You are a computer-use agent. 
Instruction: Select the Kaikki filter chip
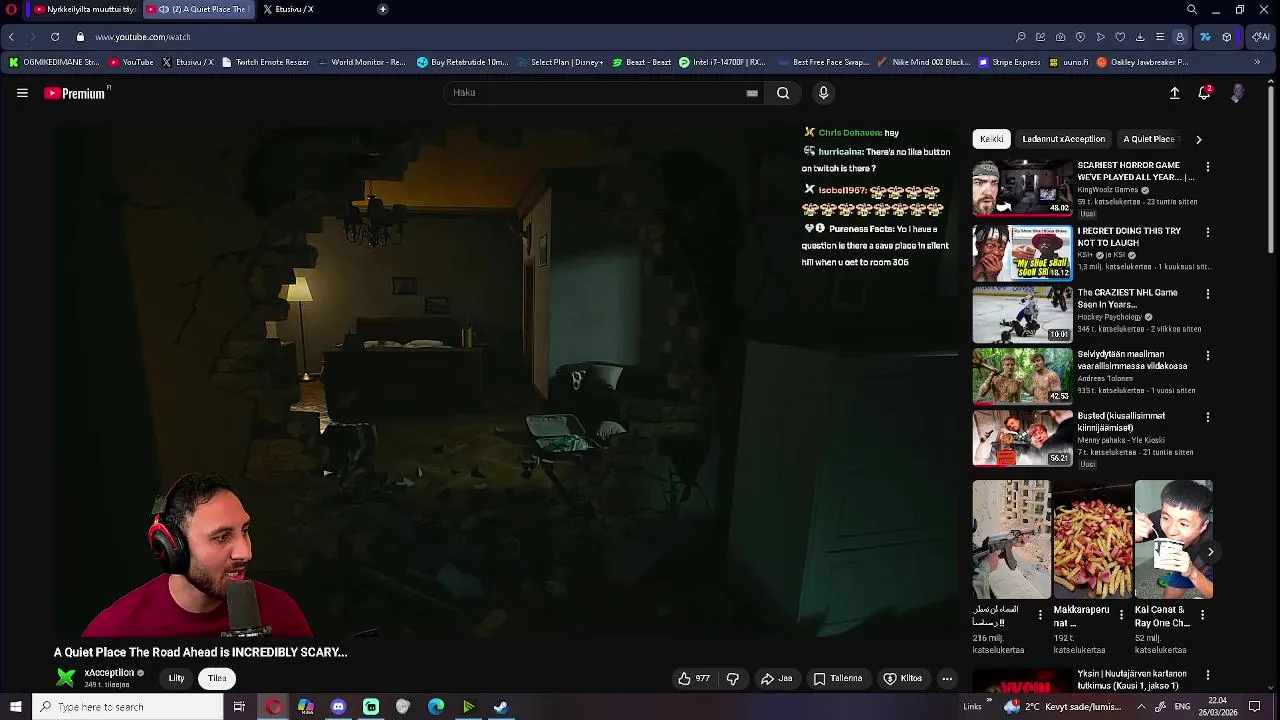pyautogui.click(x=992, y=139)
